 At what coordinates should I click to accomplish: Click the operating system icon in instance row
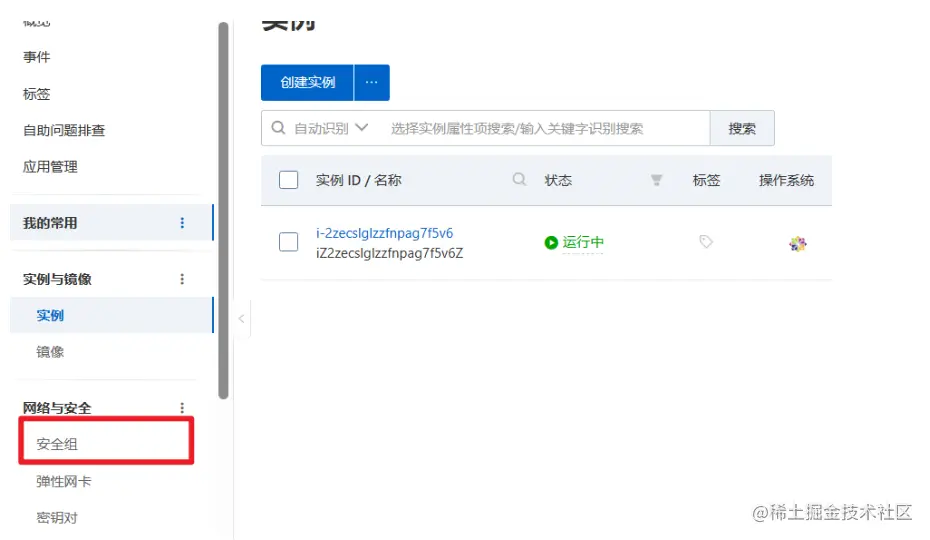click(x=798, y=243)
